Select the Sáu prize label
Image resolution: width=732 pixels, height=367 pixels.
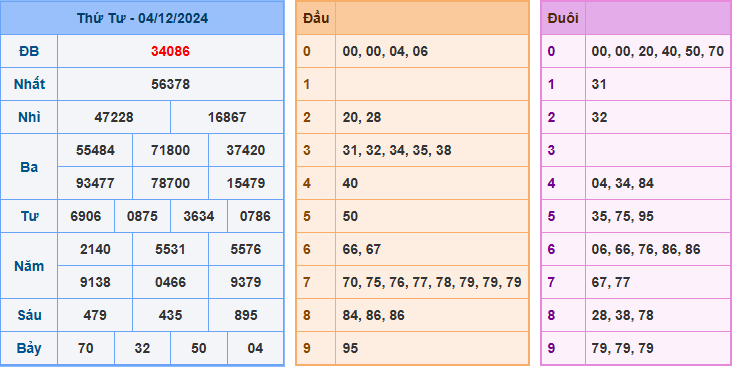pos(29,315)
